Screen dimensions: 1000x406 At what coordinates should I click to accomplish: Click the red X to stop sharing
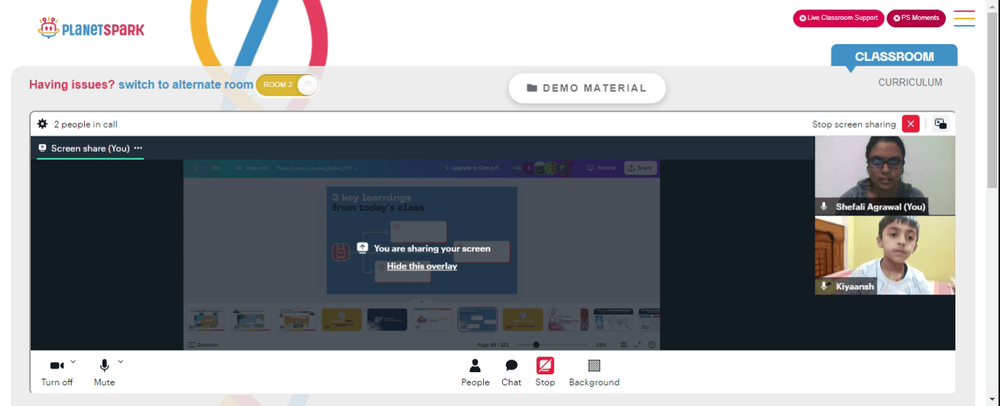coord(911,124)
